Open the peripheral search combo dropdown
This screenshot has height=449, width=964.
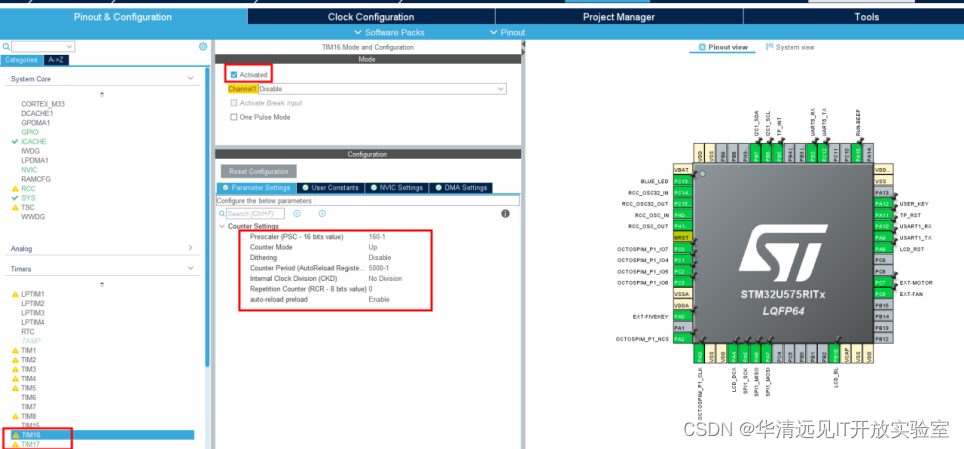coord(69,46)
